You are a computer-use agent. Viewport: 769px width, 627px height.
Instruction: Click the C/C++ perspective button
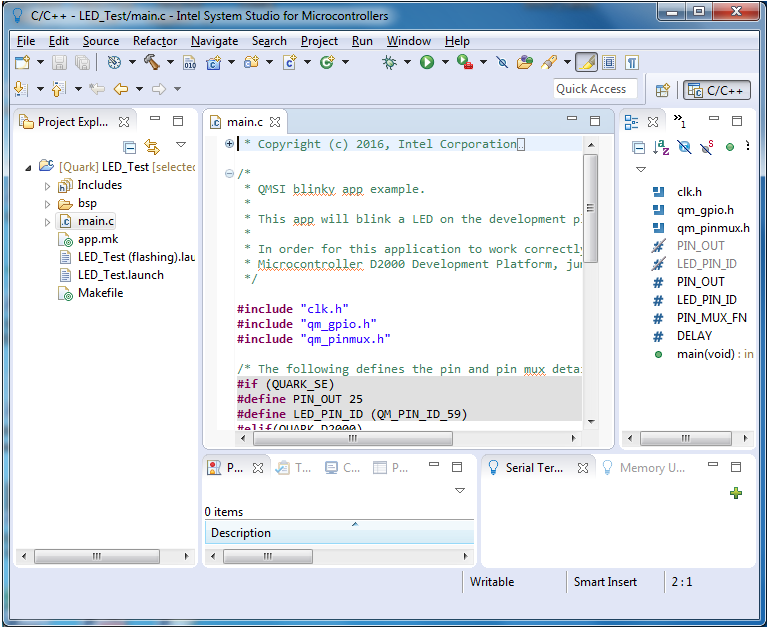click(x=717, y=90)
